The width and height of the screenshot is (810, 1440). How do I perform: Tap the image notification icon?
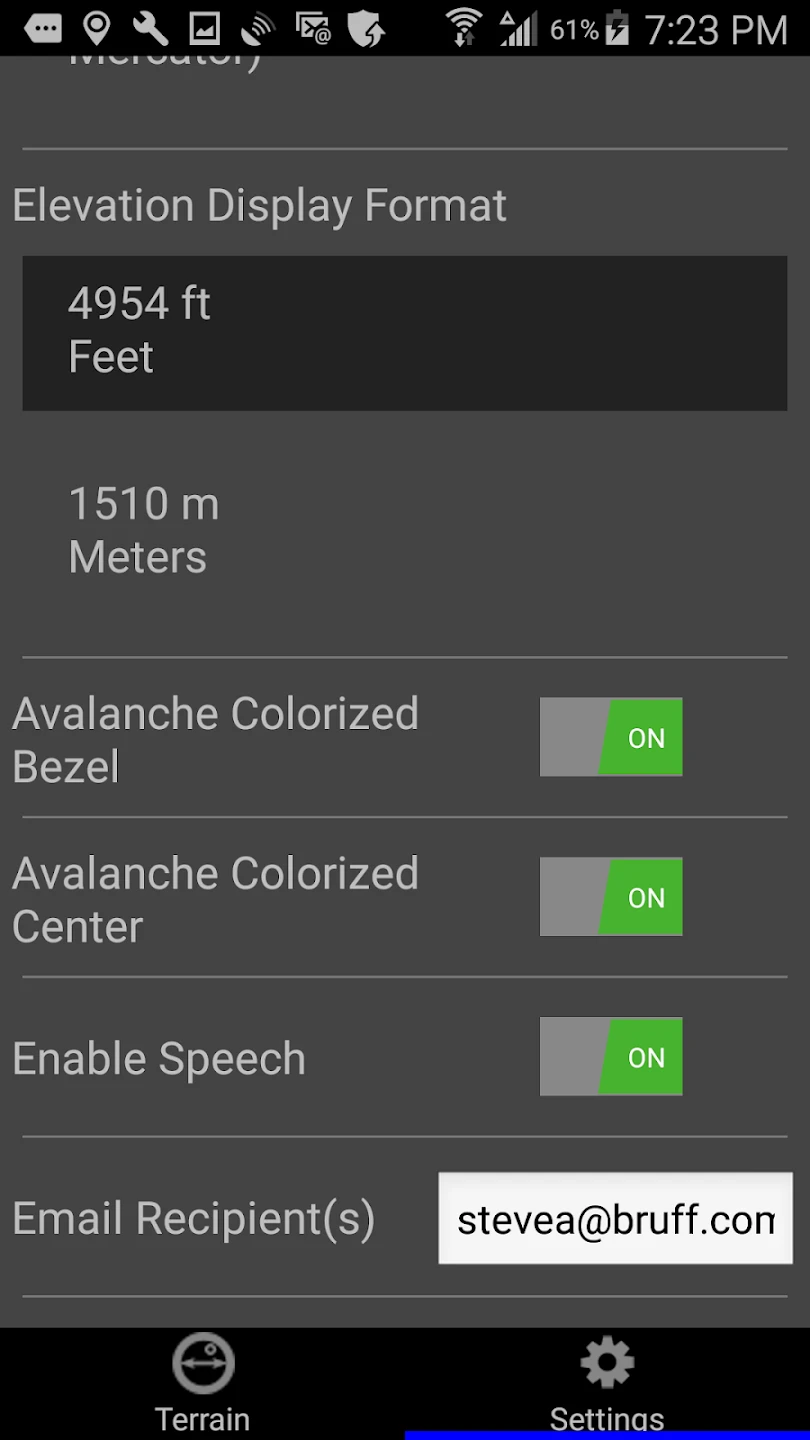[x=204, y=29]
